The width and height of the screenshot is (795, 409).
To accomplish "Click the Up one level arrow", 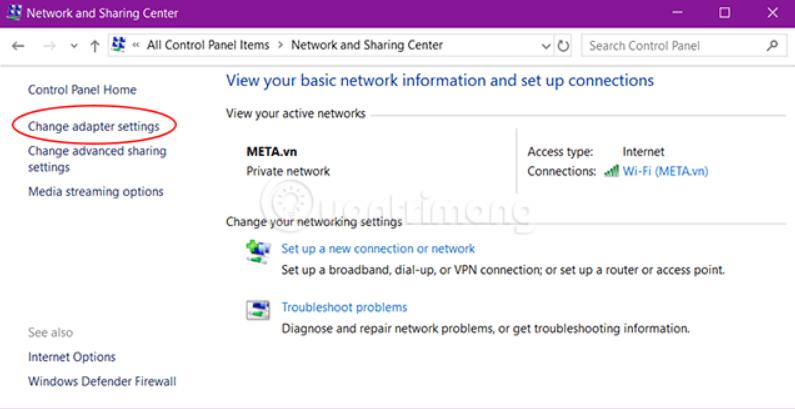I will [x=95, y=46].
